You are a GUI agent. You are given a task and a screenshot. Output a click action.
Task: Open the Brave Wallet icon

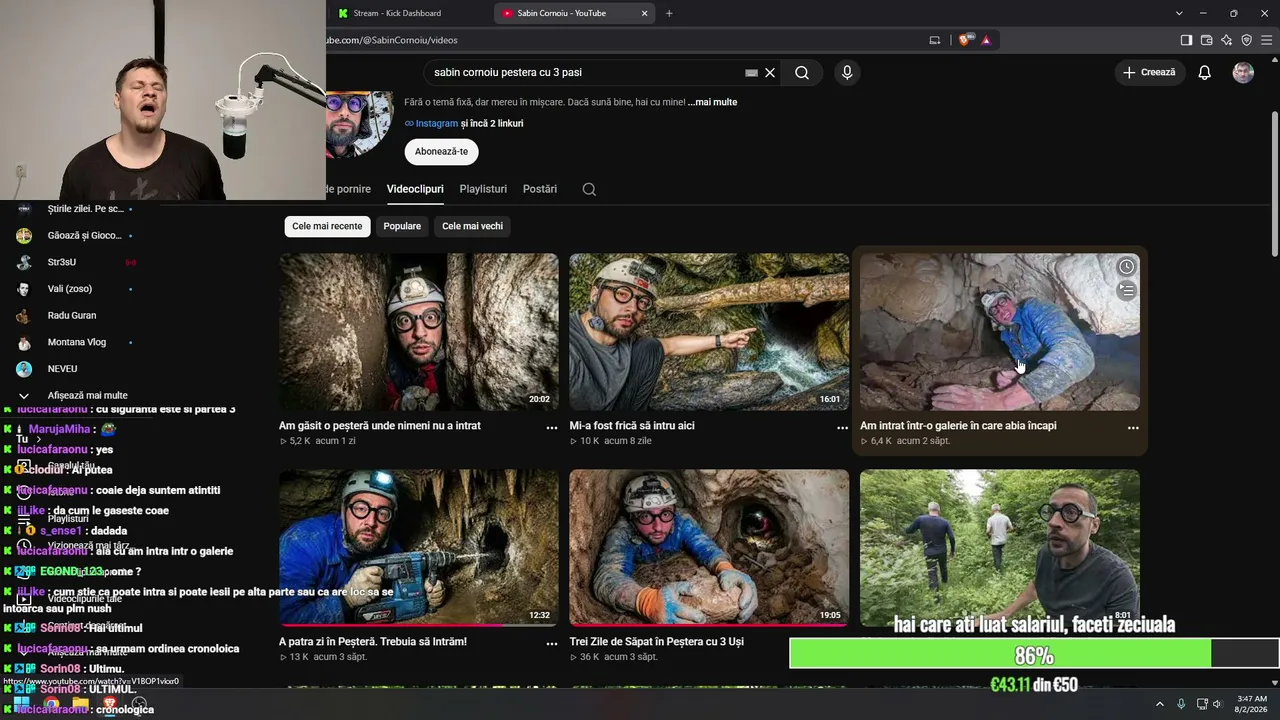1206,40
